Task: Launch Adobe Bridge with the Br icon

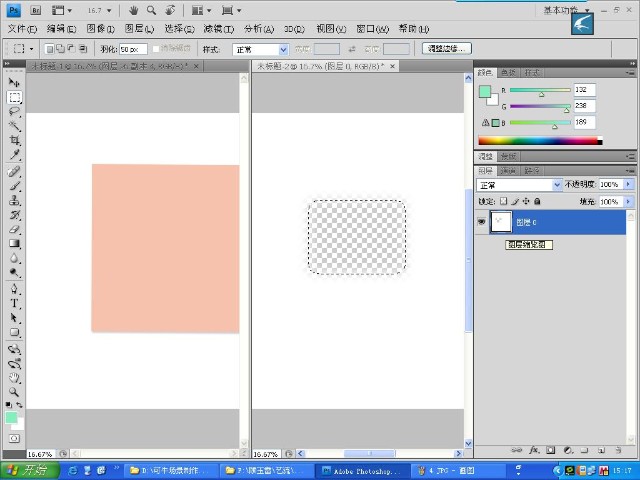Action: [x=35, y=10]
